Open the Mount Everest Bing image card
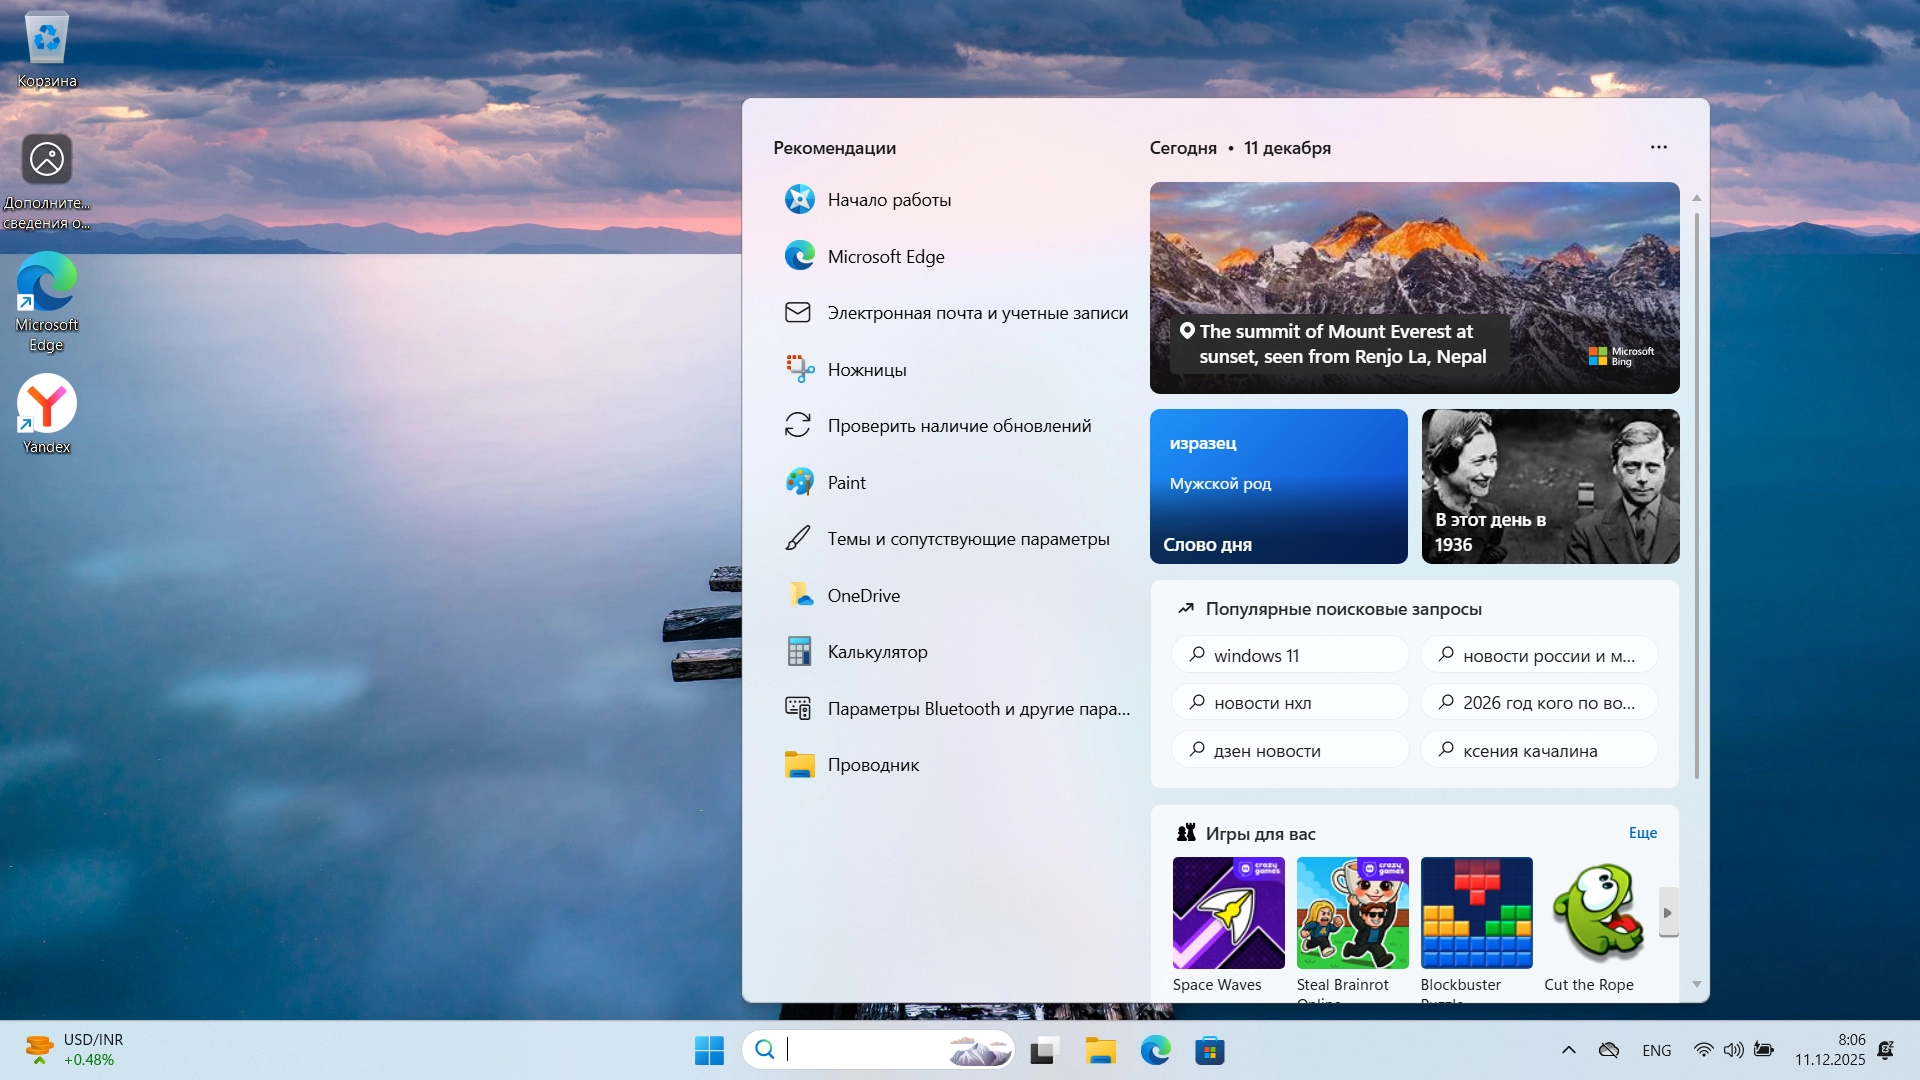 click(1414, 288)
